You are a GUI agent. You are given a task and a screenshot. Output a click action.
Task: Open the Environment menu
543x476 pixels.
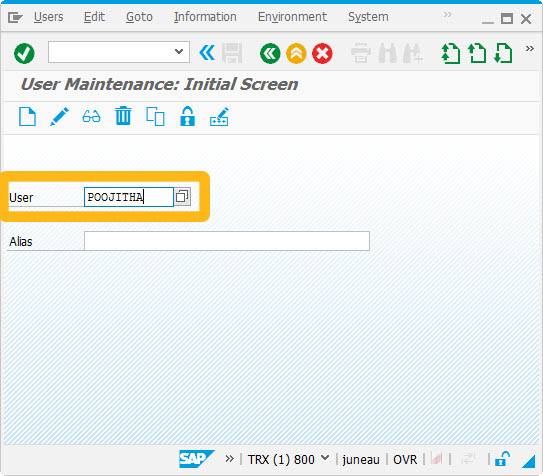pyautogui.click(x=292, y=17)
